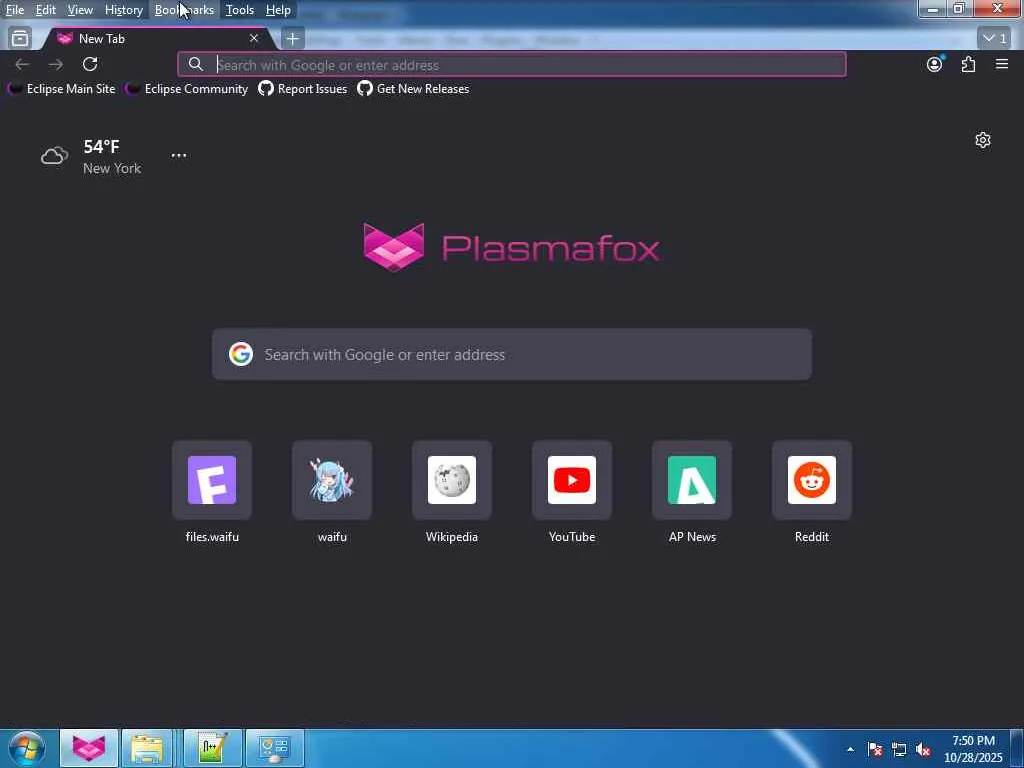Screen dimensions: 1024x768
Task: Open the application hamburger menu
Action: pos(1002,64)
